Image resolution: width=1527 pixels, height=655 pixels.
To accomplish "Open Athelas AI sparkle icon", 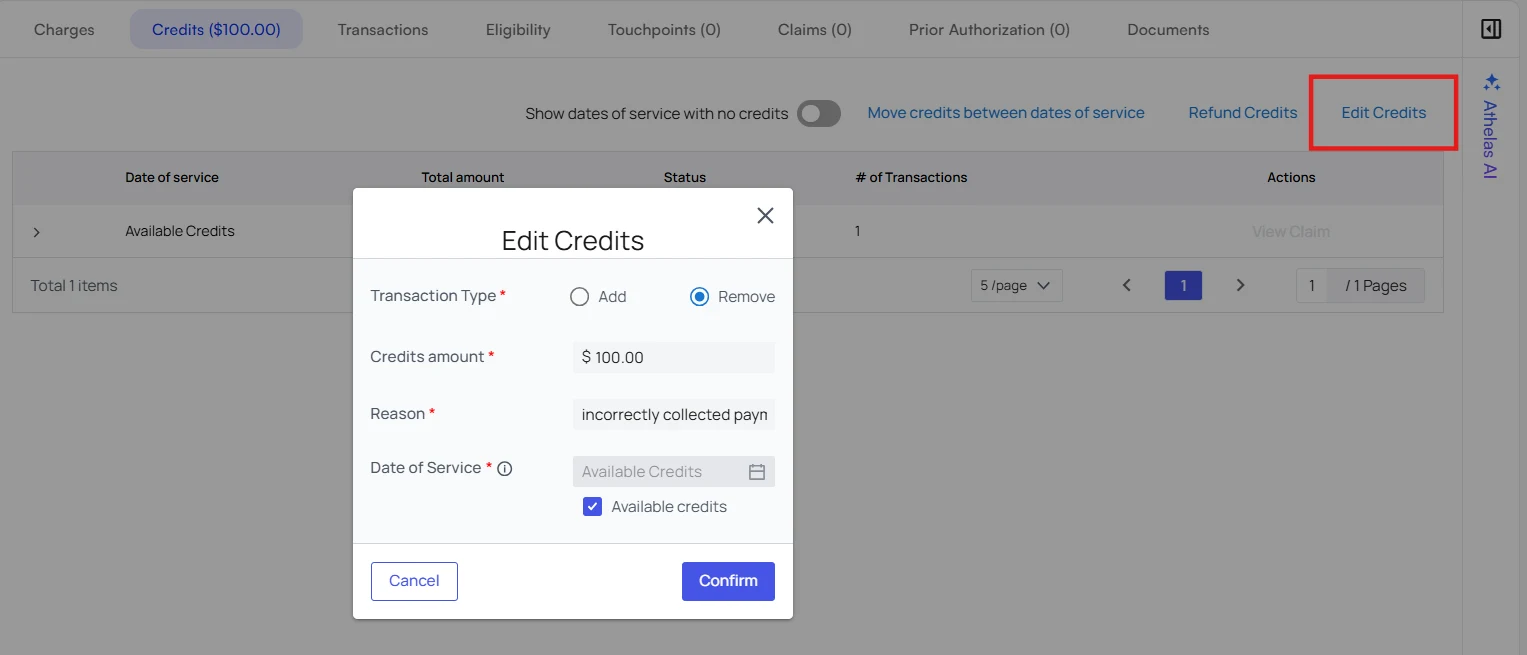I will click(x=1491, y=82).
